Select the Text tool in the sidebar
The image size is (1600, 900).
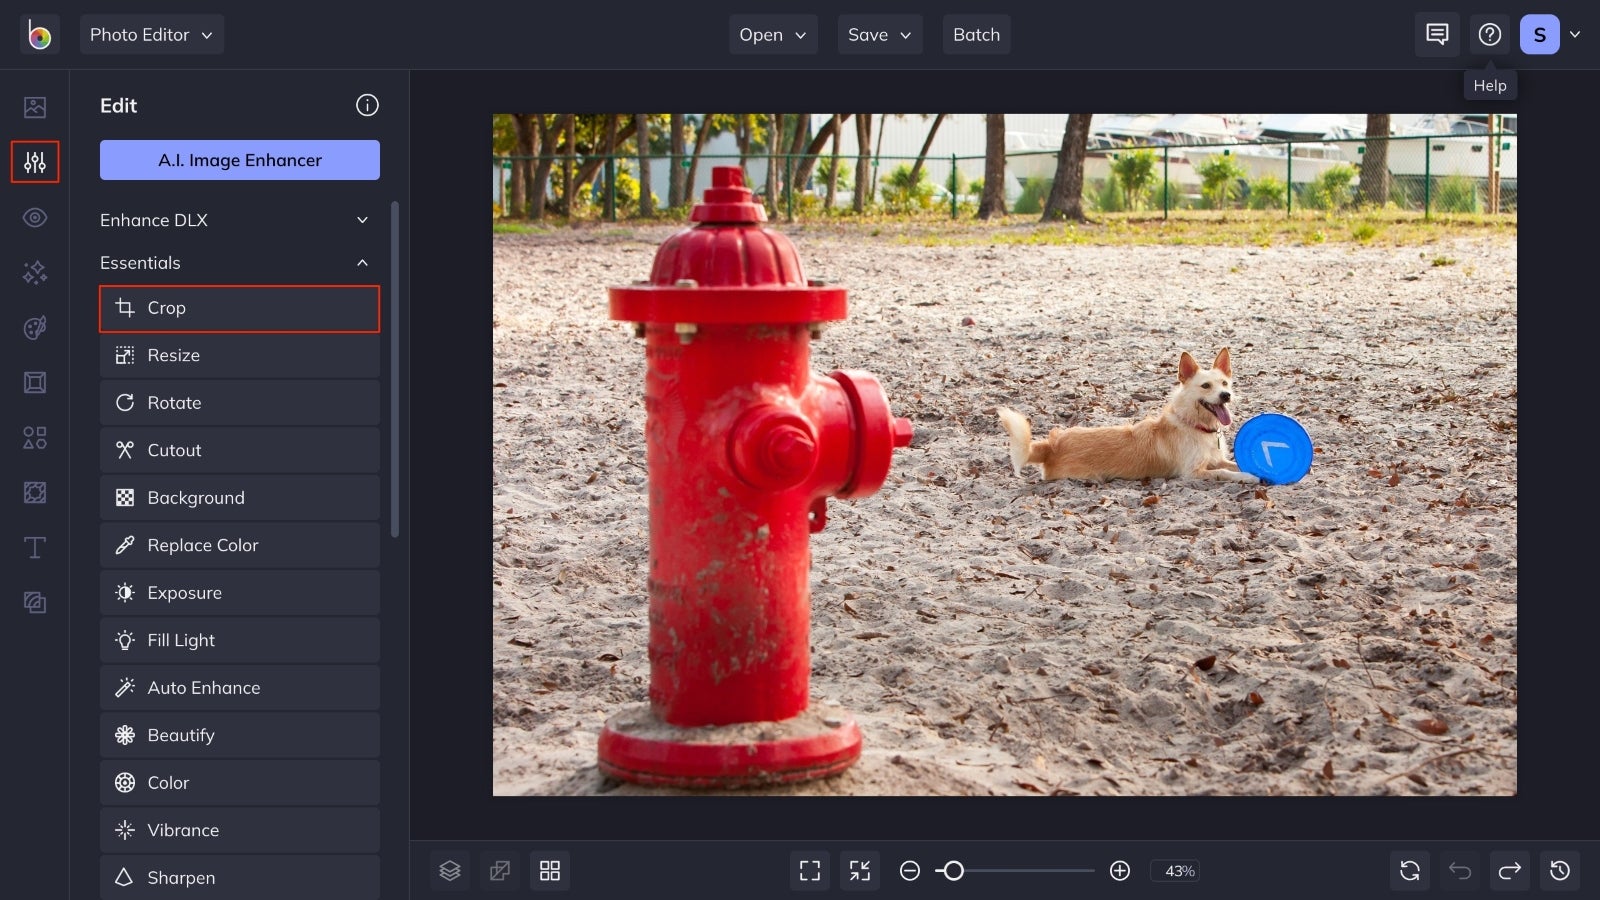point(34,547)
